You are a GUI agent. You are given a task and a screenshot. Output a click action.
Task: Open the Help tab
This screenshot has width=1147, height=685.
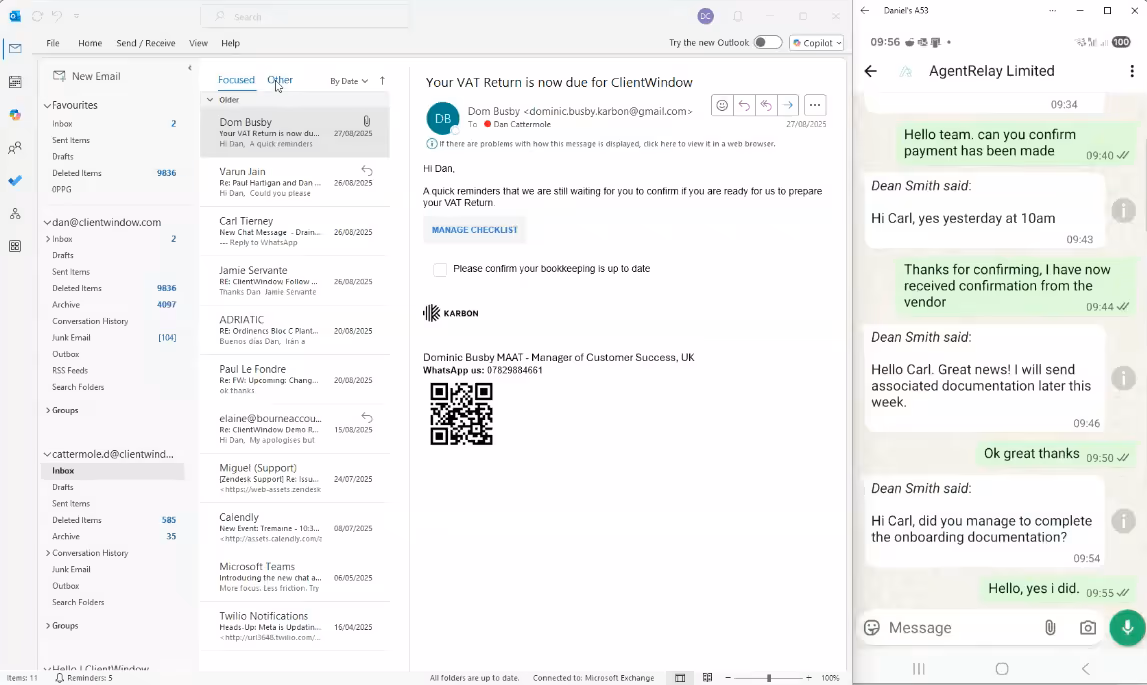[x=230, y=43]
